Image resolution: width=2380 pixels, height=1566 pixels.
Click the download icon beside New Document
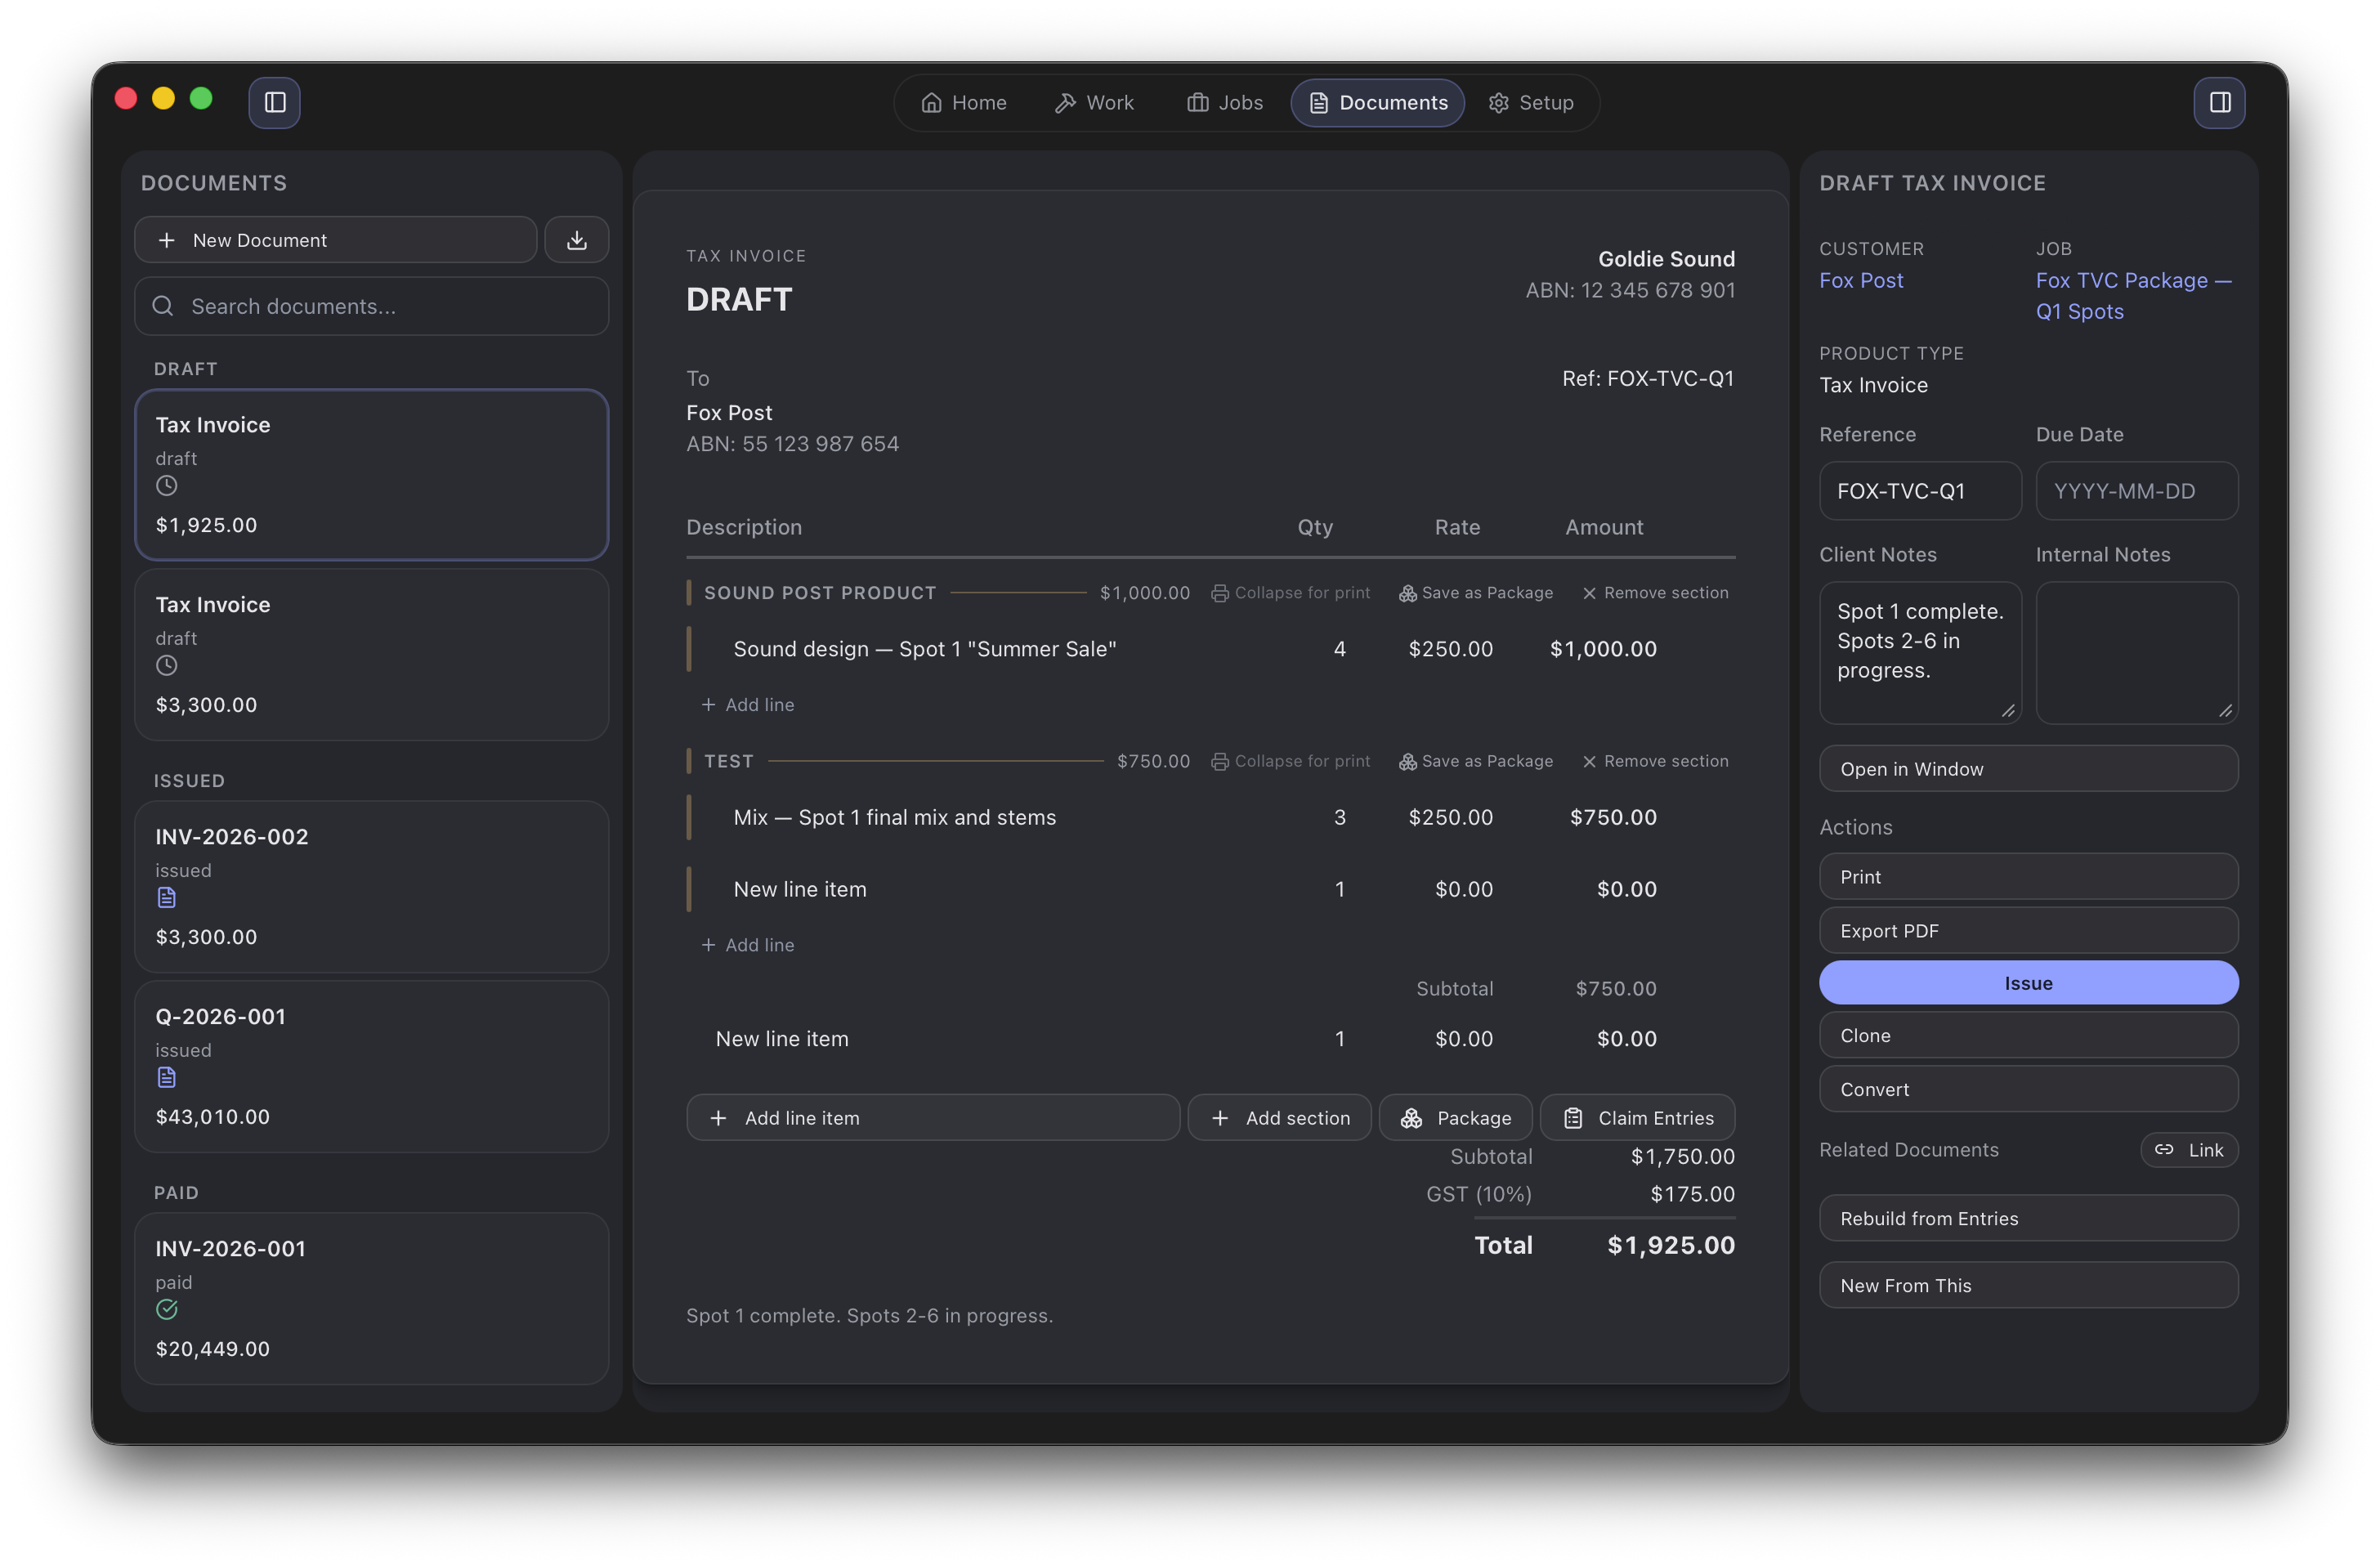tap(576, 239)
